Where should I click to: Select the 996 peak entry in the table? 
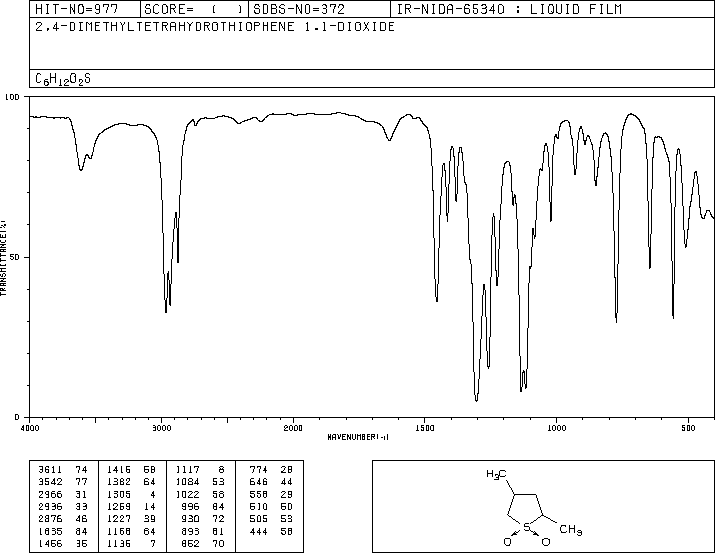202,506
